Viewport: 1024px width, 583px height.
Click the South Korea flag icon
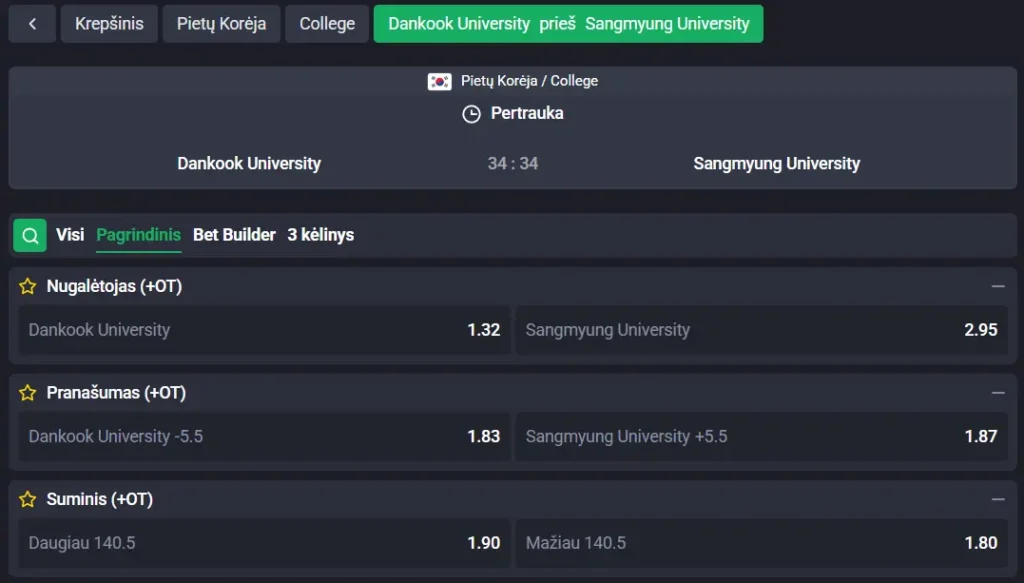click(x=440, y=82)
